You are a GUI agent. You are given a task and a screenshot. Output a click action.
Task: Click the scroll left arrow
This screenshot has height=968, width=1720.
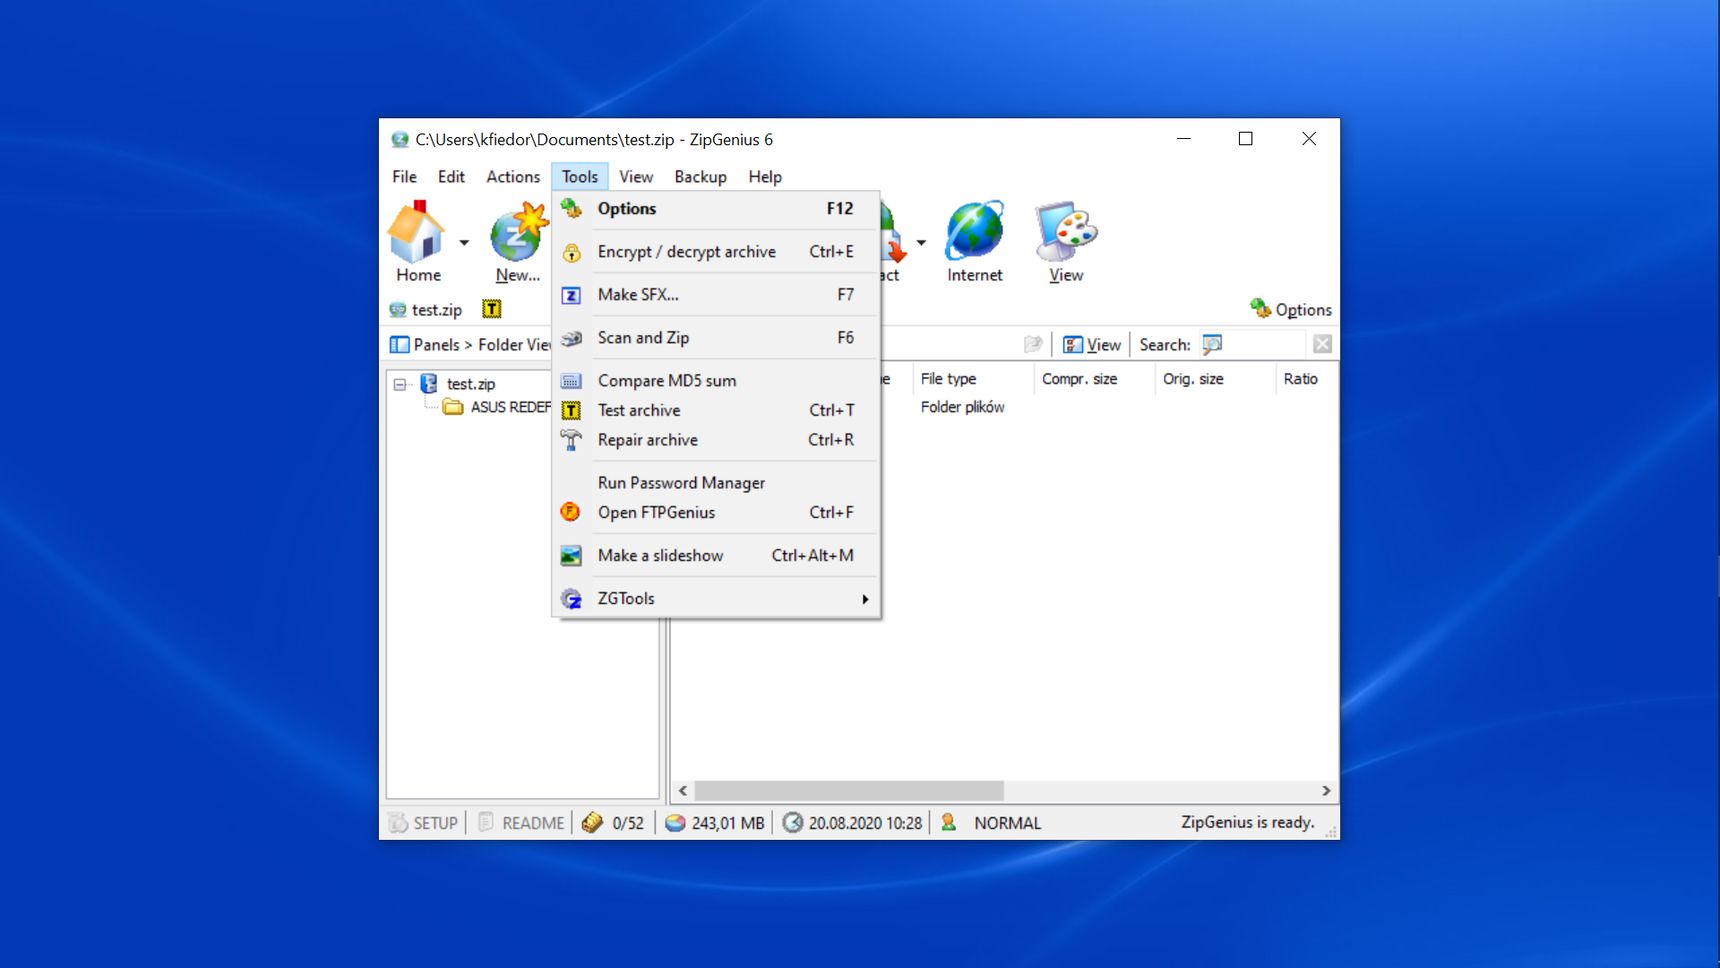(x=683, y=790)
